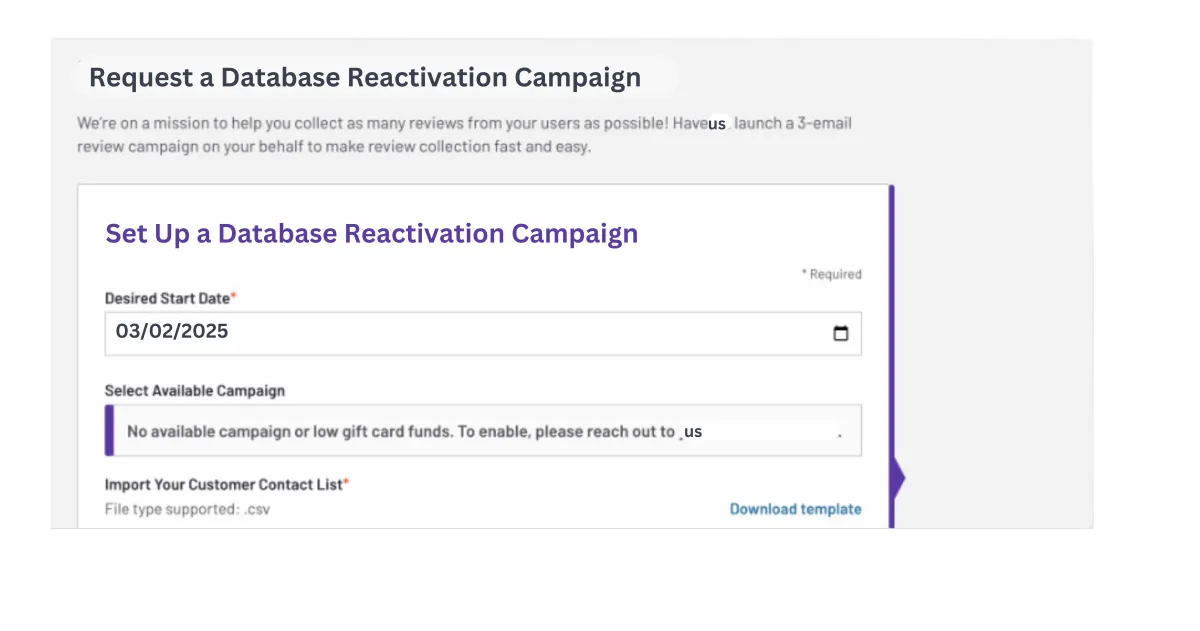
Task: Click the Select Available Campaign label
Action: pos(195,391)
